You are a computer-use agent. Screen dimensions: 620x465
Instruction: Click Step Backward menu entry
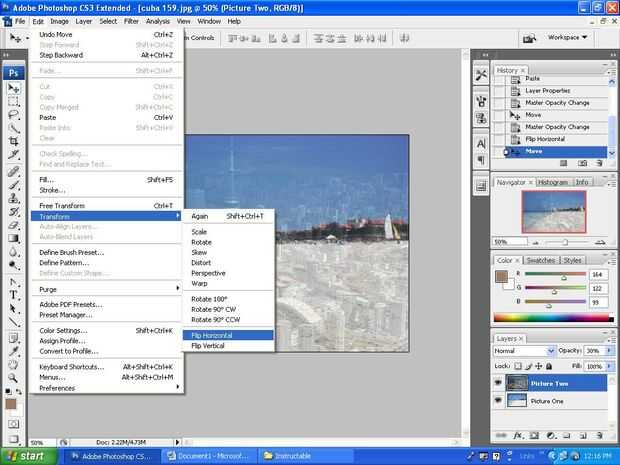pyautogui.click(x=106, y=55)
